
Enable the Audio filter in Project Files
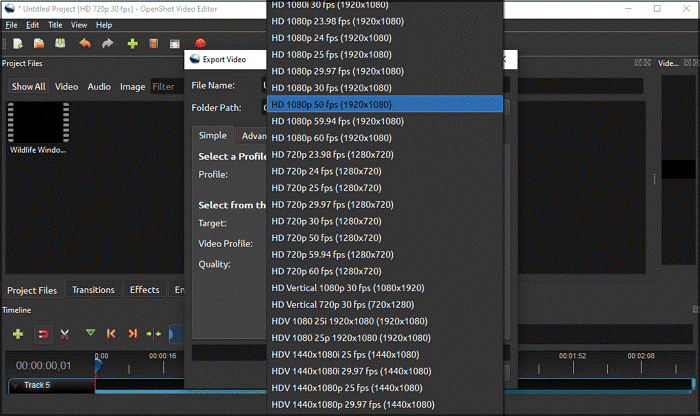(x=99, y=87)
